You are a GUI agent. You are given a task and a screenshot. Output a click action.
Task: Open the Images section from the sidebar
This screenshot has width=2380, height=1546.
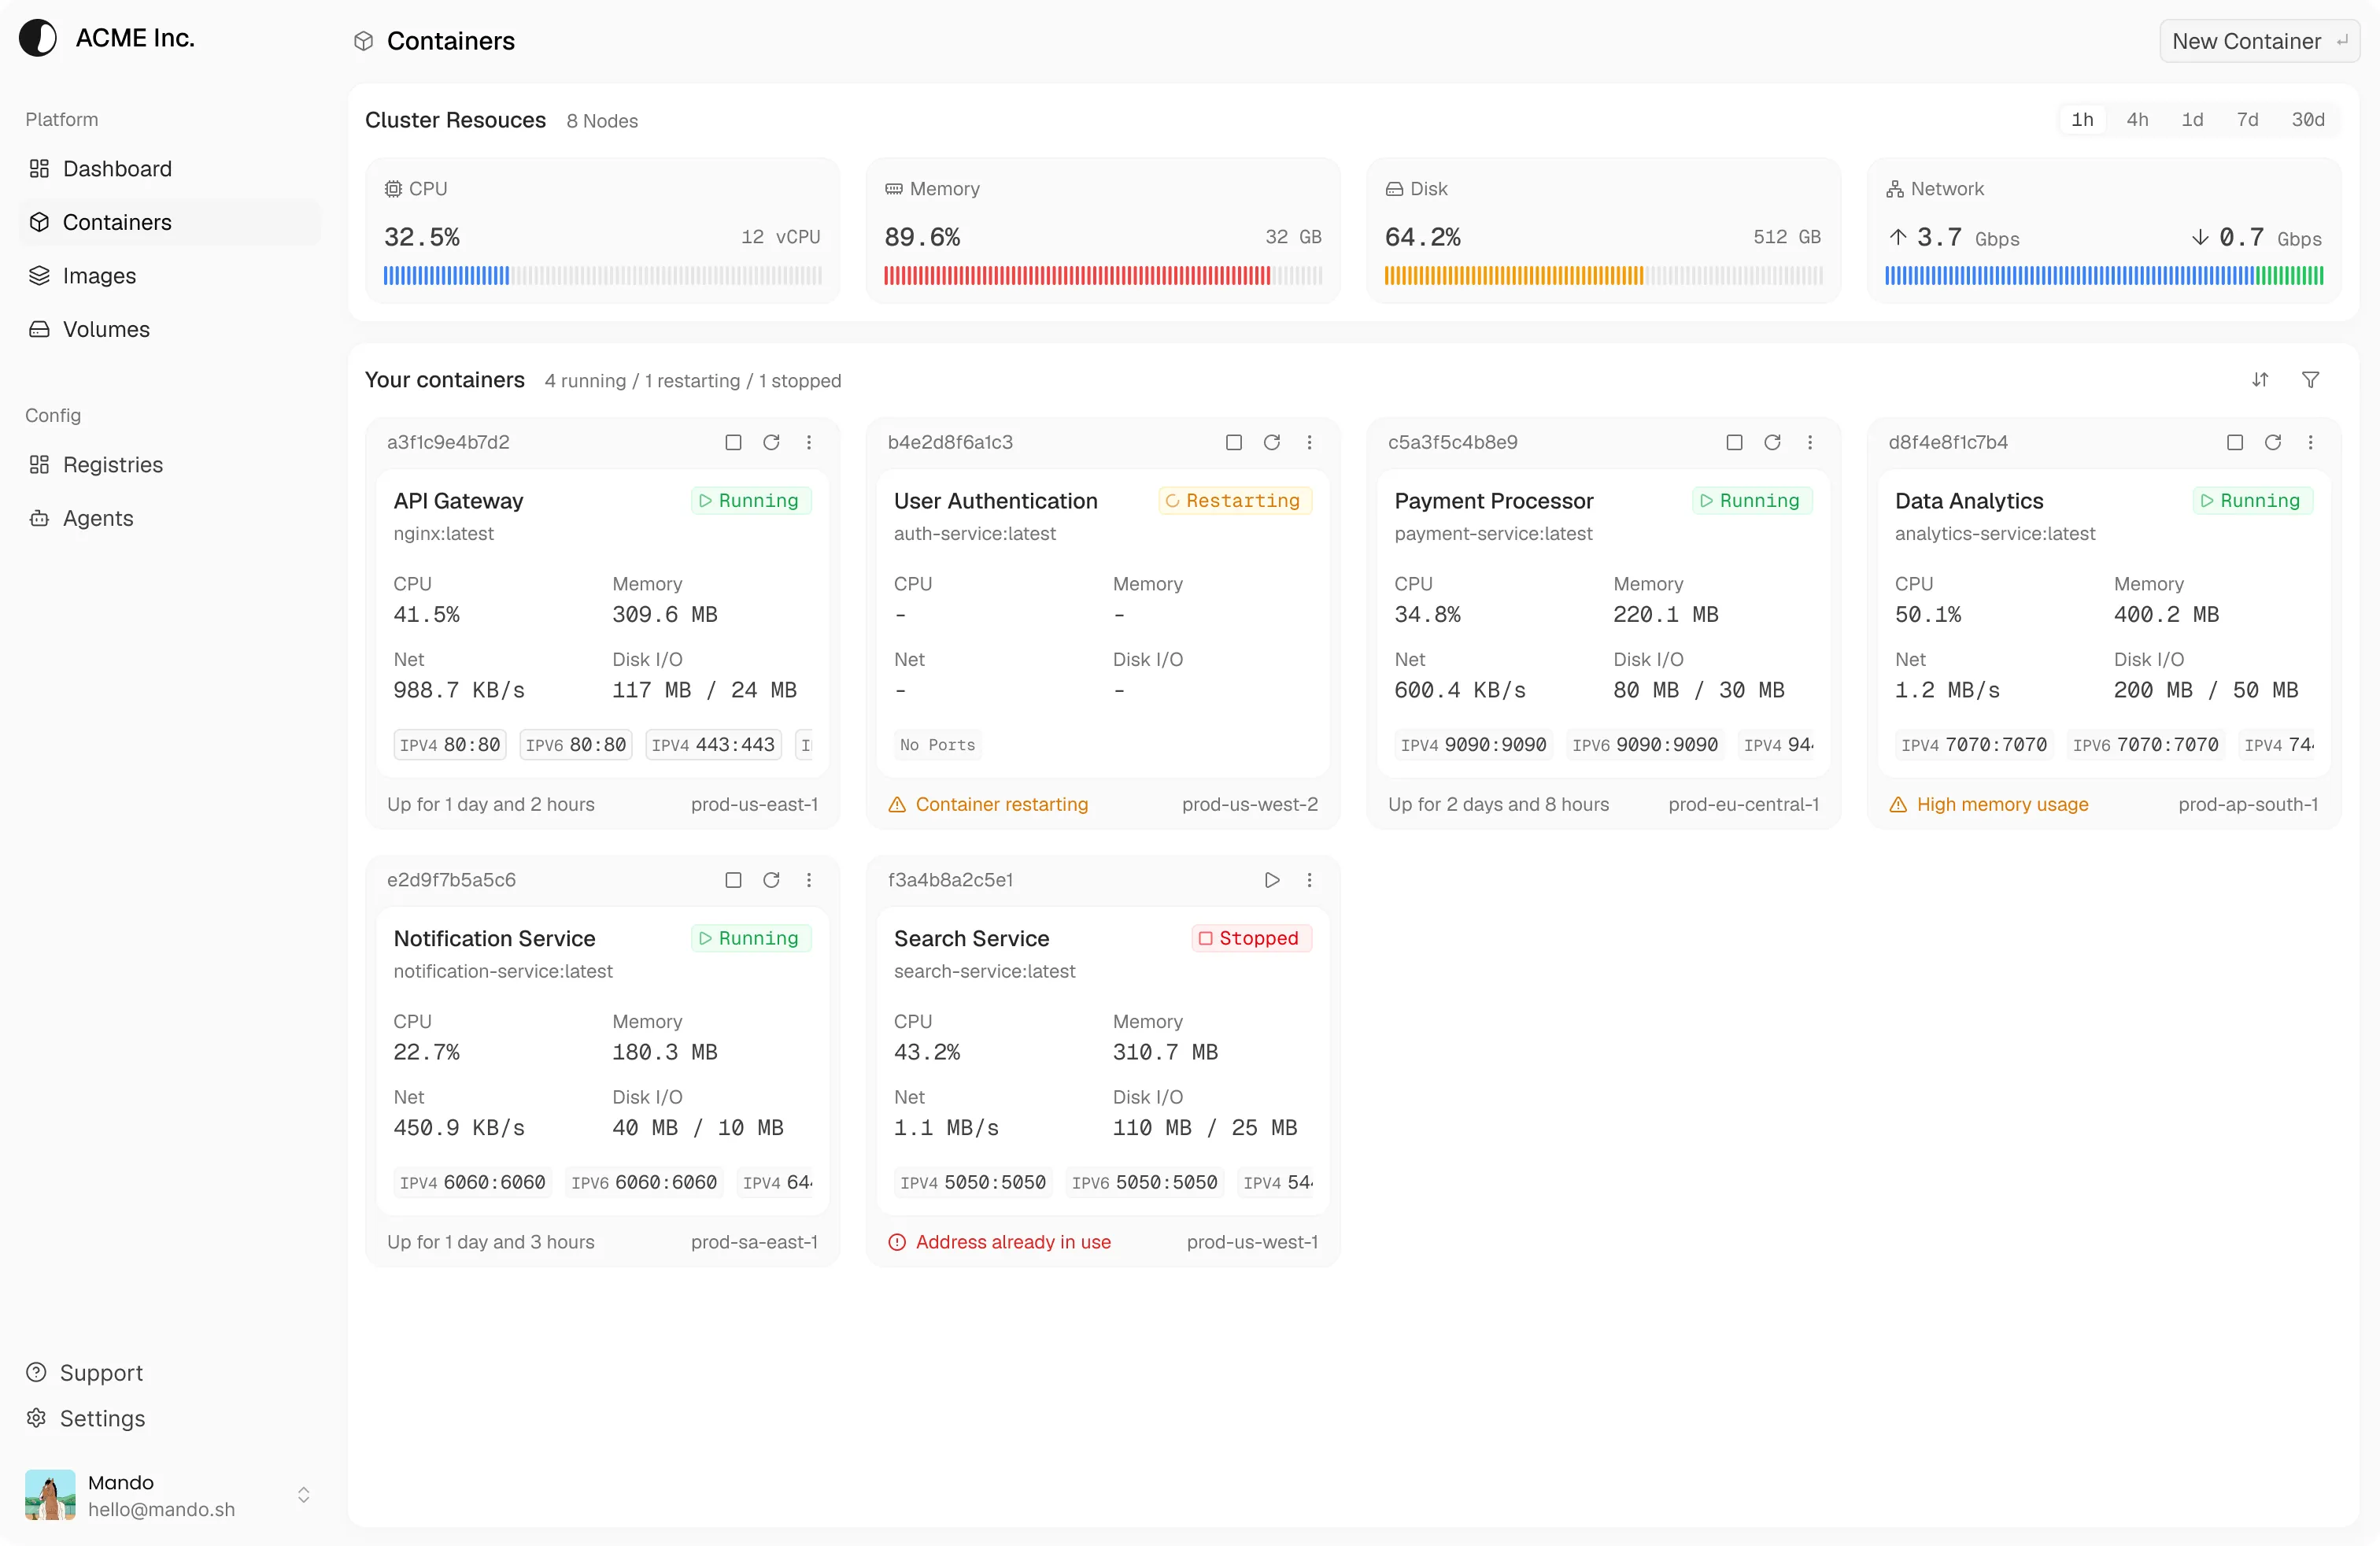click(100, 275)
